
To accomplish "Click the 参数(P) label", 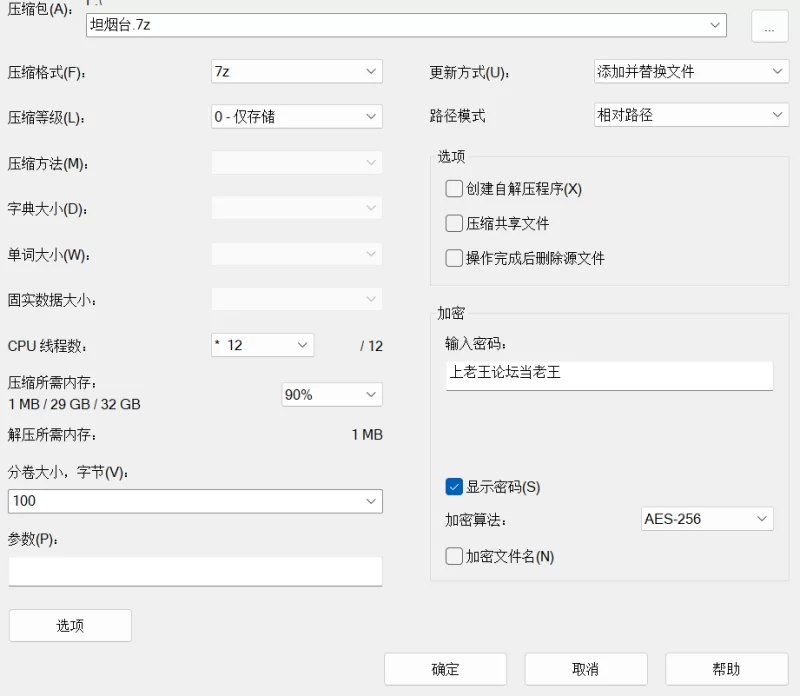I will [33, 539].
